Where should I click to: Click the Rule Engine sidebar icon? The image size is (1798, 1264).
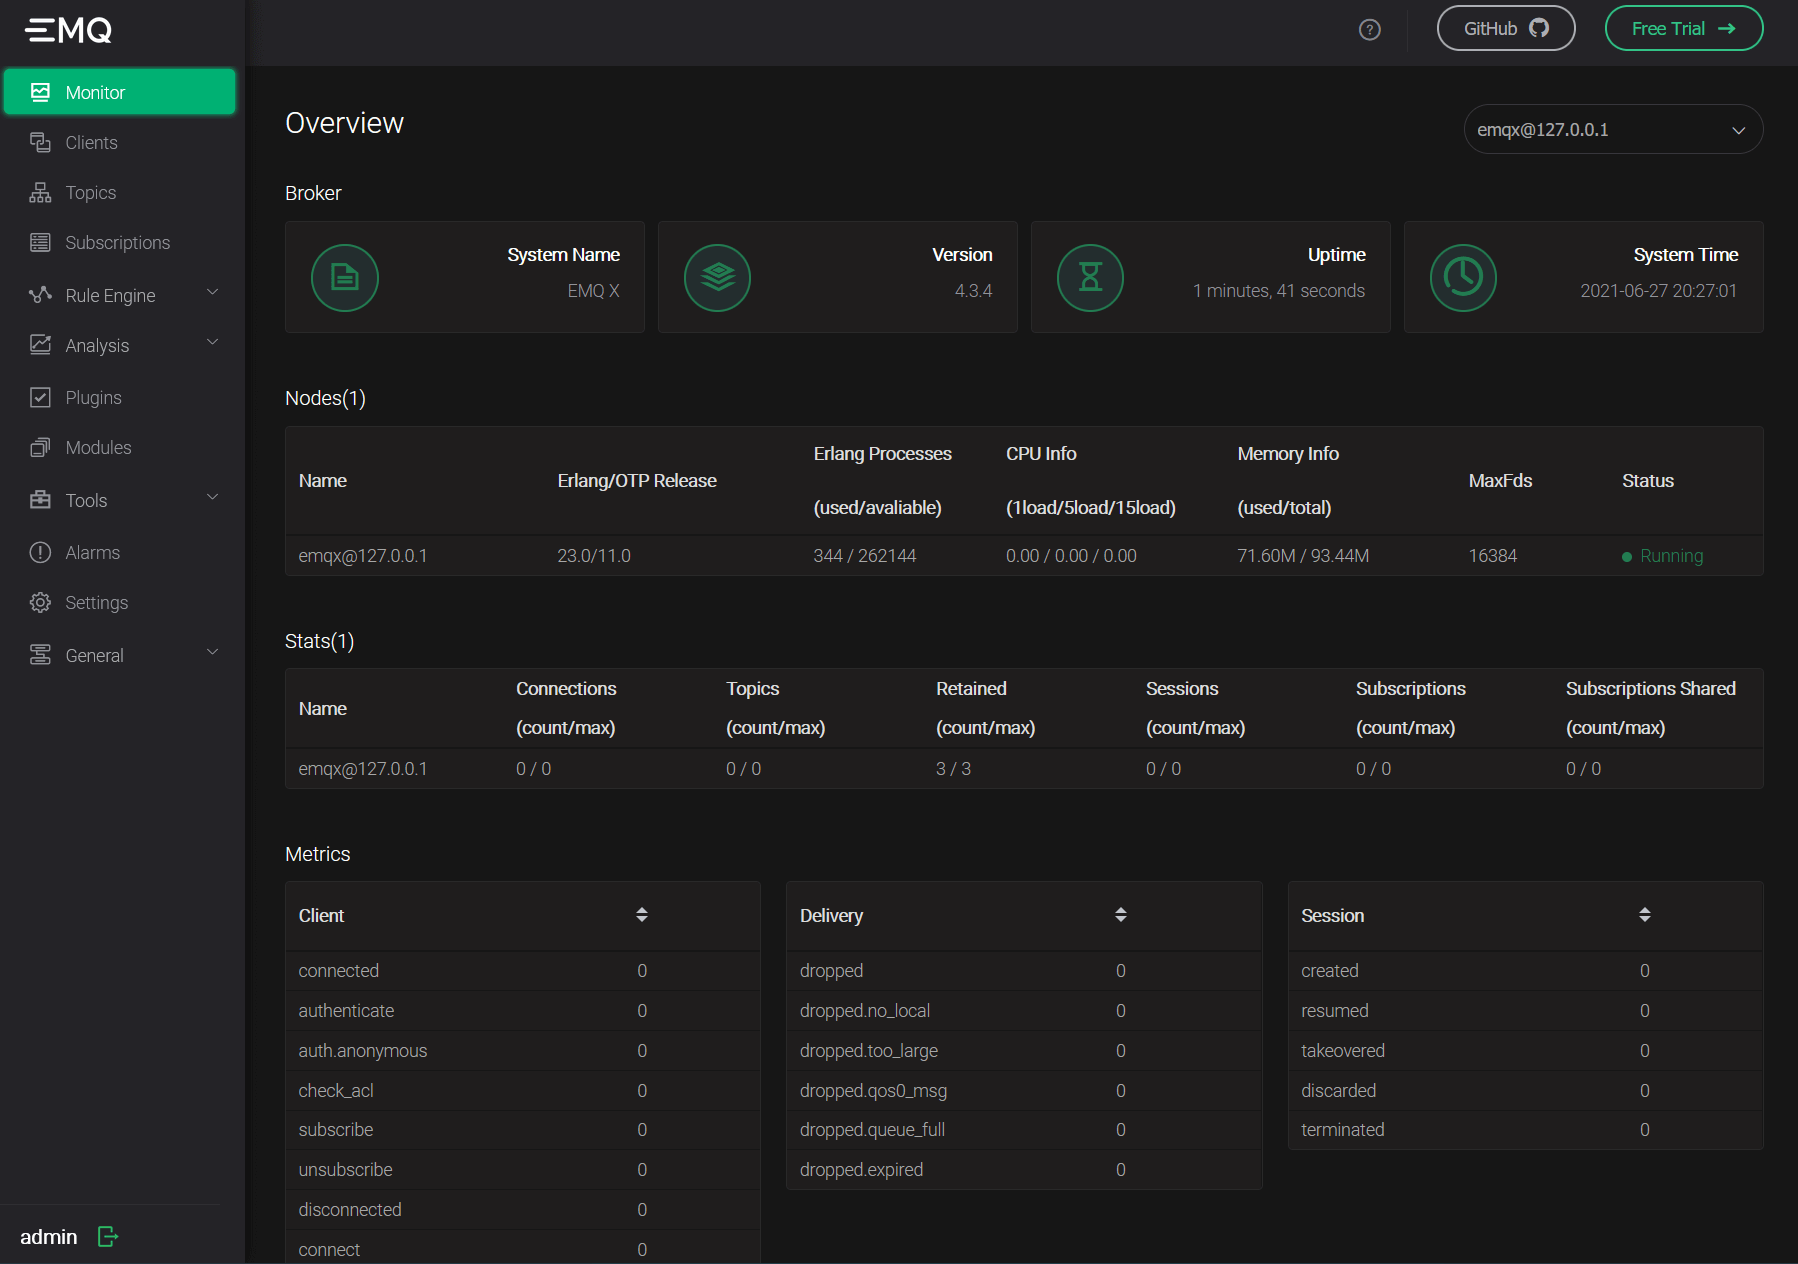click(x=40, y=295)
